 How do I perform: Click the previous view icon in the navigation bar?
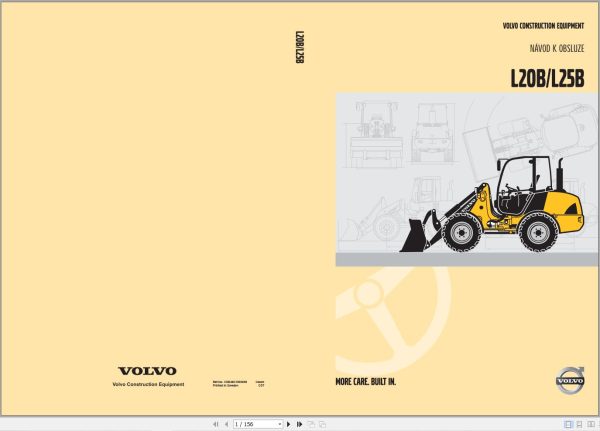[x=311, y=424]
